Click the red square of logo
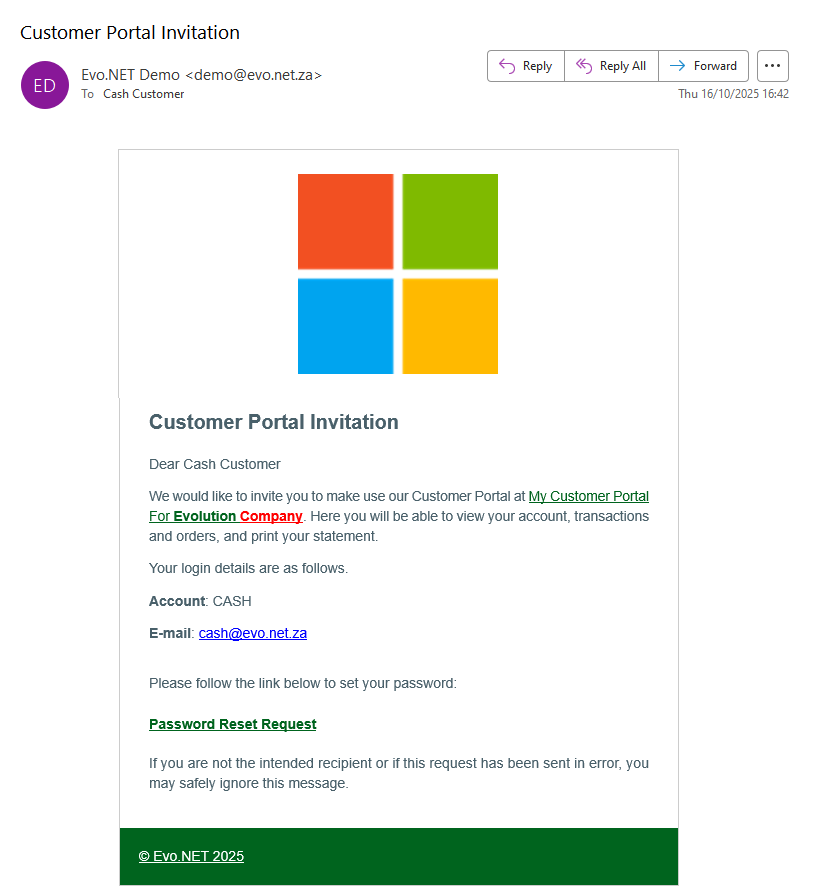The image size is (813, 895). coord(345,222)
